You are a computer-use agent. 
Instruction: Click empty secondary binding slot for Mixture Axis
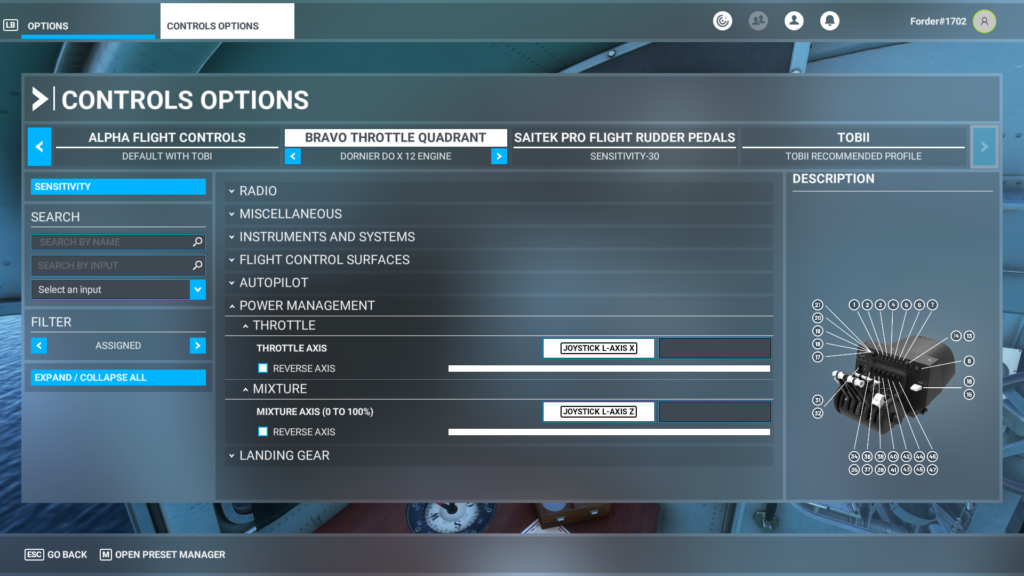pos(714,411)
